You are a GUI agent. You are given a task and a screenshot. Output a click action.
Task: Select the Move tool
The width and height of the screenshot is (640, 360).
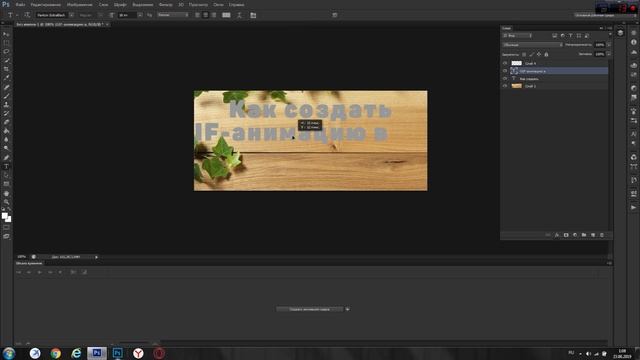tap(6, 34)
